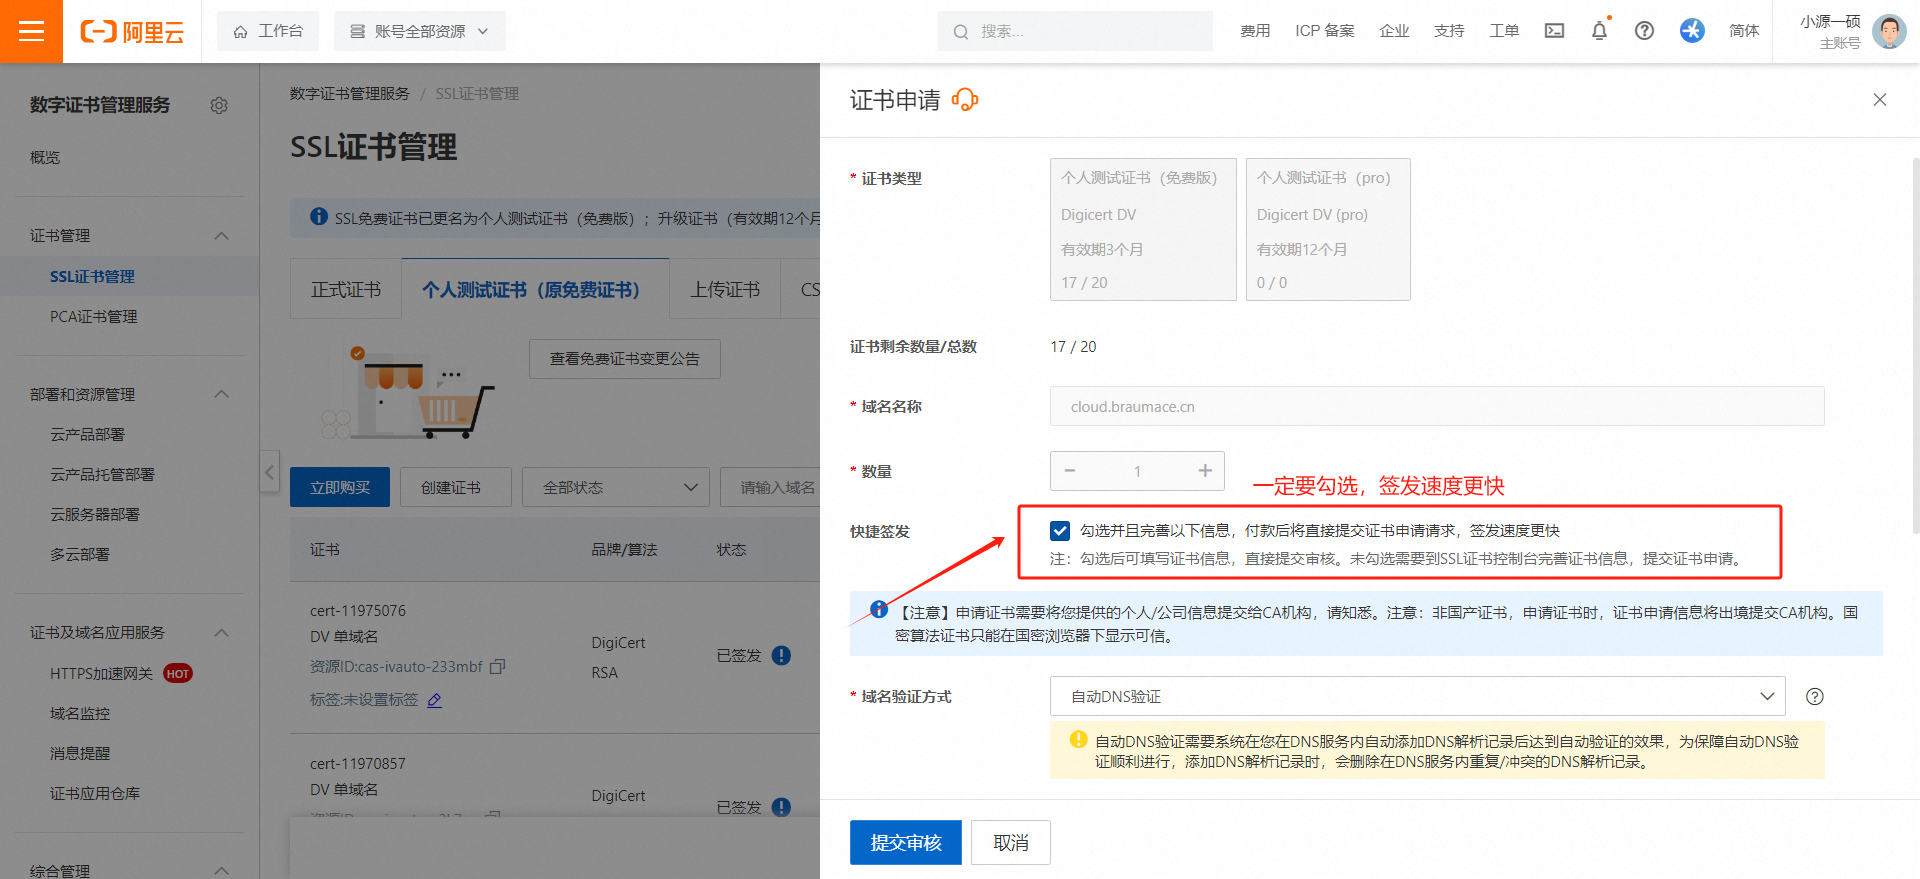Open the help question mark icon in header
This screenshot has width=1920, height=879.
pyautogui.click(x=1644, y=31)
